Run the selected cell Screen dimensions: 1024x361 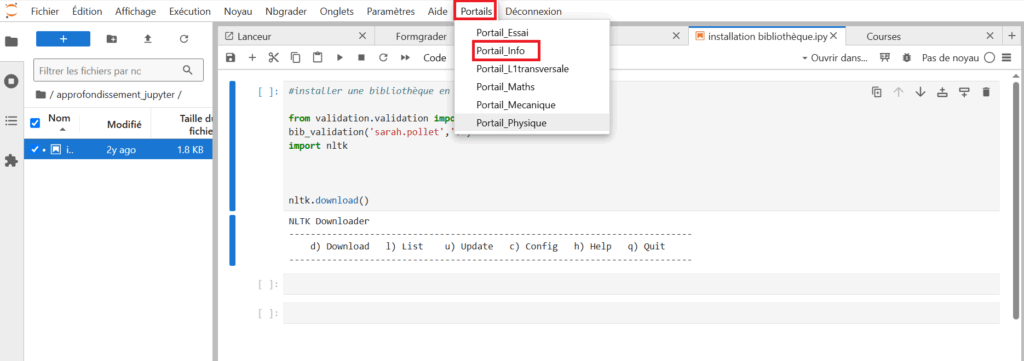coord(340,57)
